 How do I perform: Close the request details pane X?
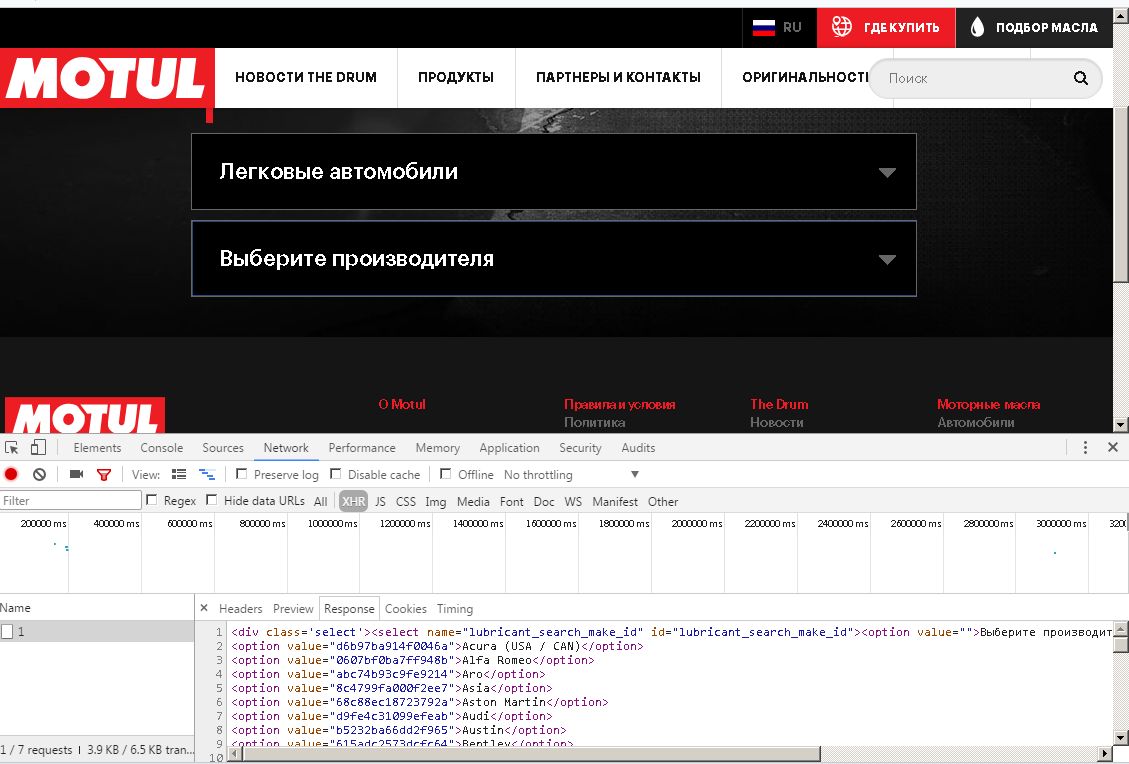[204, 608]
